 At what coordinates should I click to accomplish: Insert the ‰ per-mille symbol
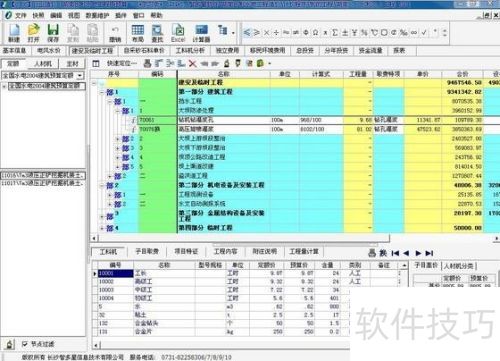click(x=404, y=33)
